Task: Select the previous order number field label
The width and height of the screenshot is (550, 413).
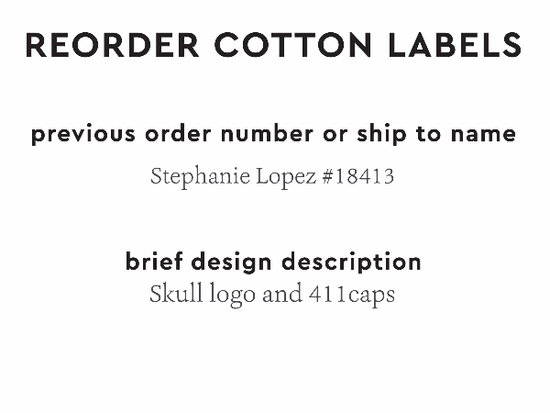Action: tap(274, 135)
